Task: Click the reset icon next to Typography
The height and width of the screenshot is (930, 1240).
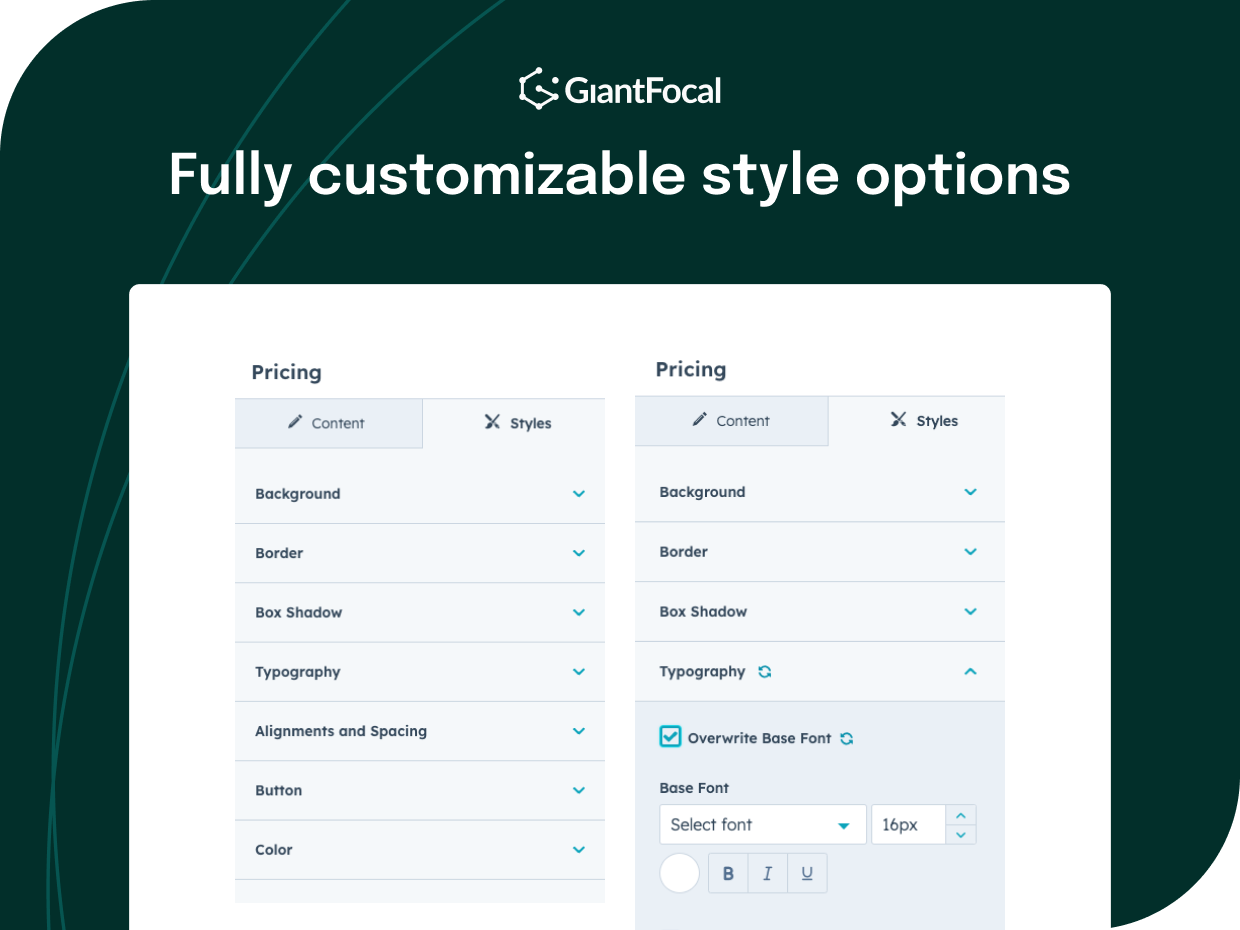Action: click(x=764, y=671)
